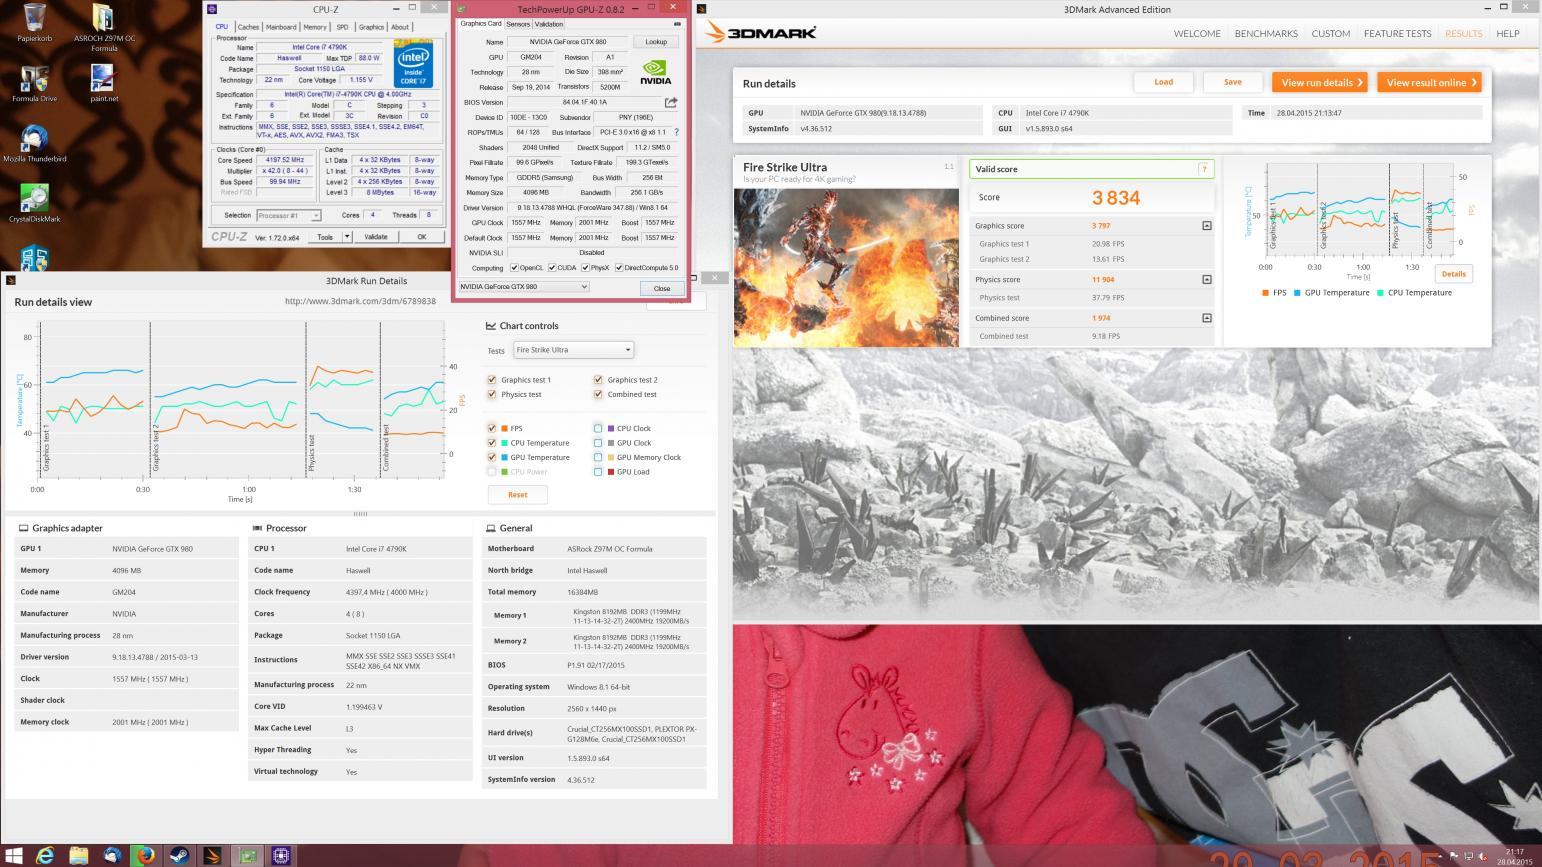This screenshot has height=867, width=1542.
Task: Uncheck Physics test checkbox
Action: coord(492,394)
